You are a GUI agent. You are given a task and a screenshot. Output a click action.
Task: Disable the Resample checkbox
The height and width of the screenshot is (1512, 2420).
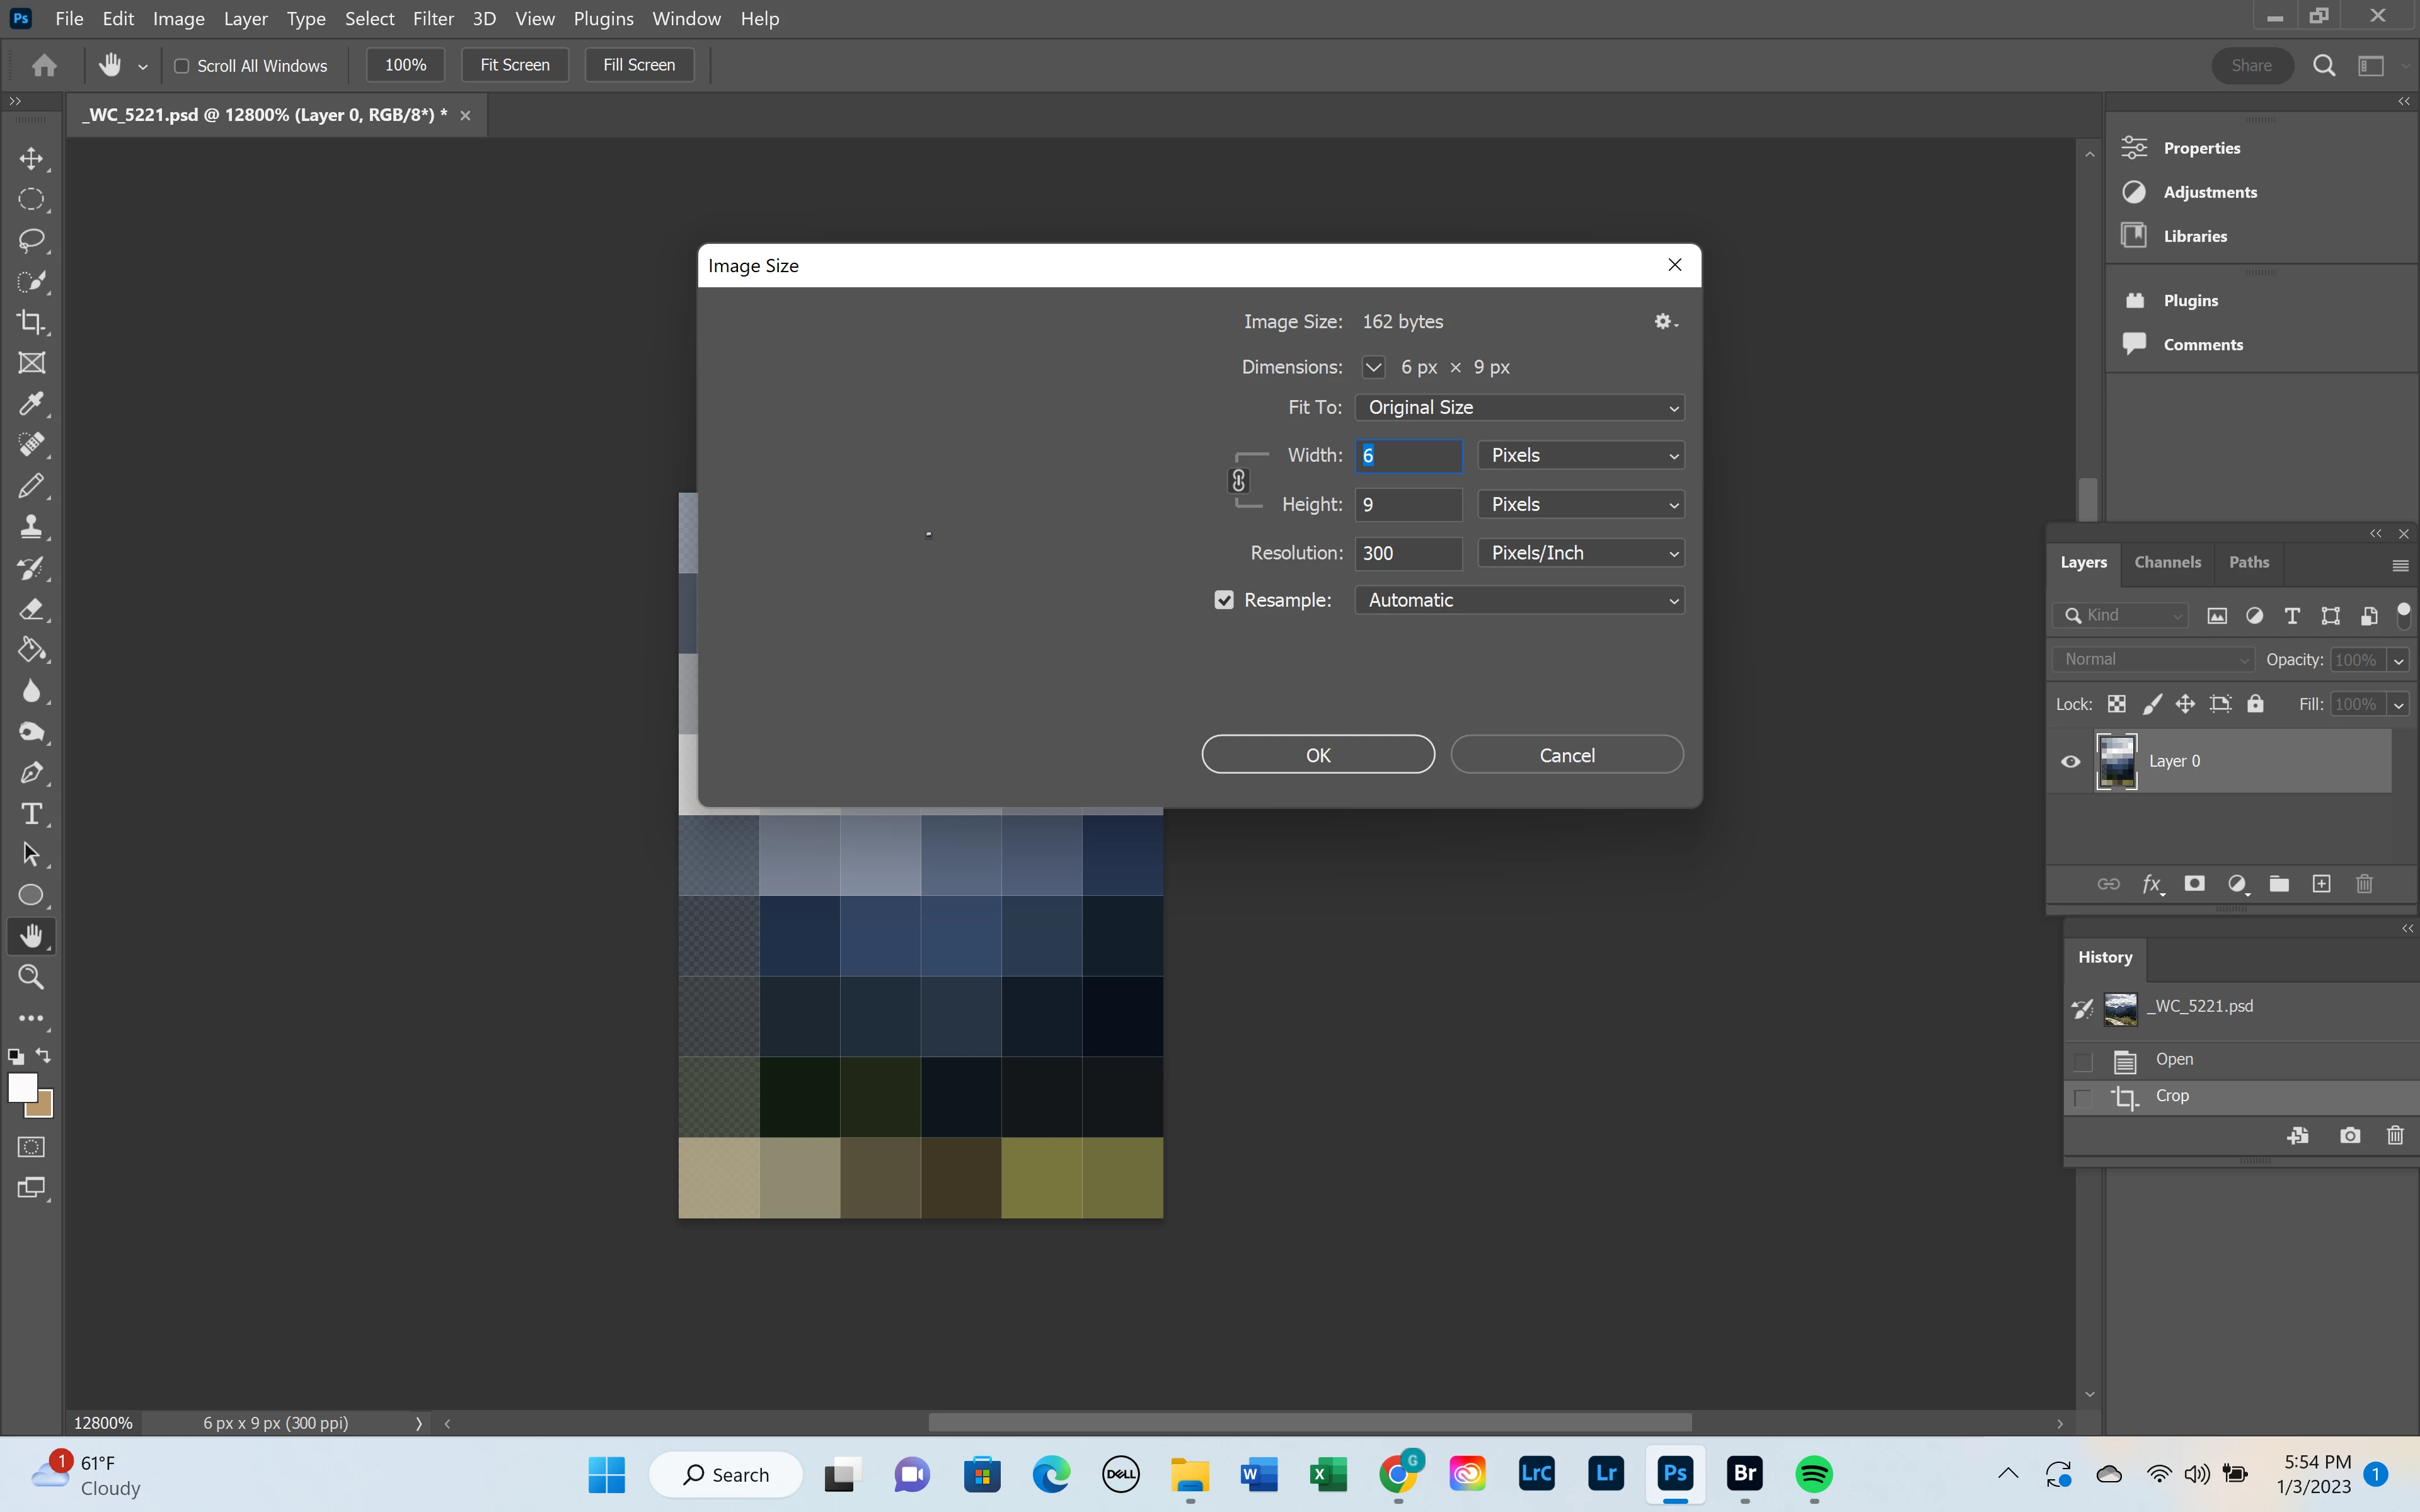click(1224, 600)
